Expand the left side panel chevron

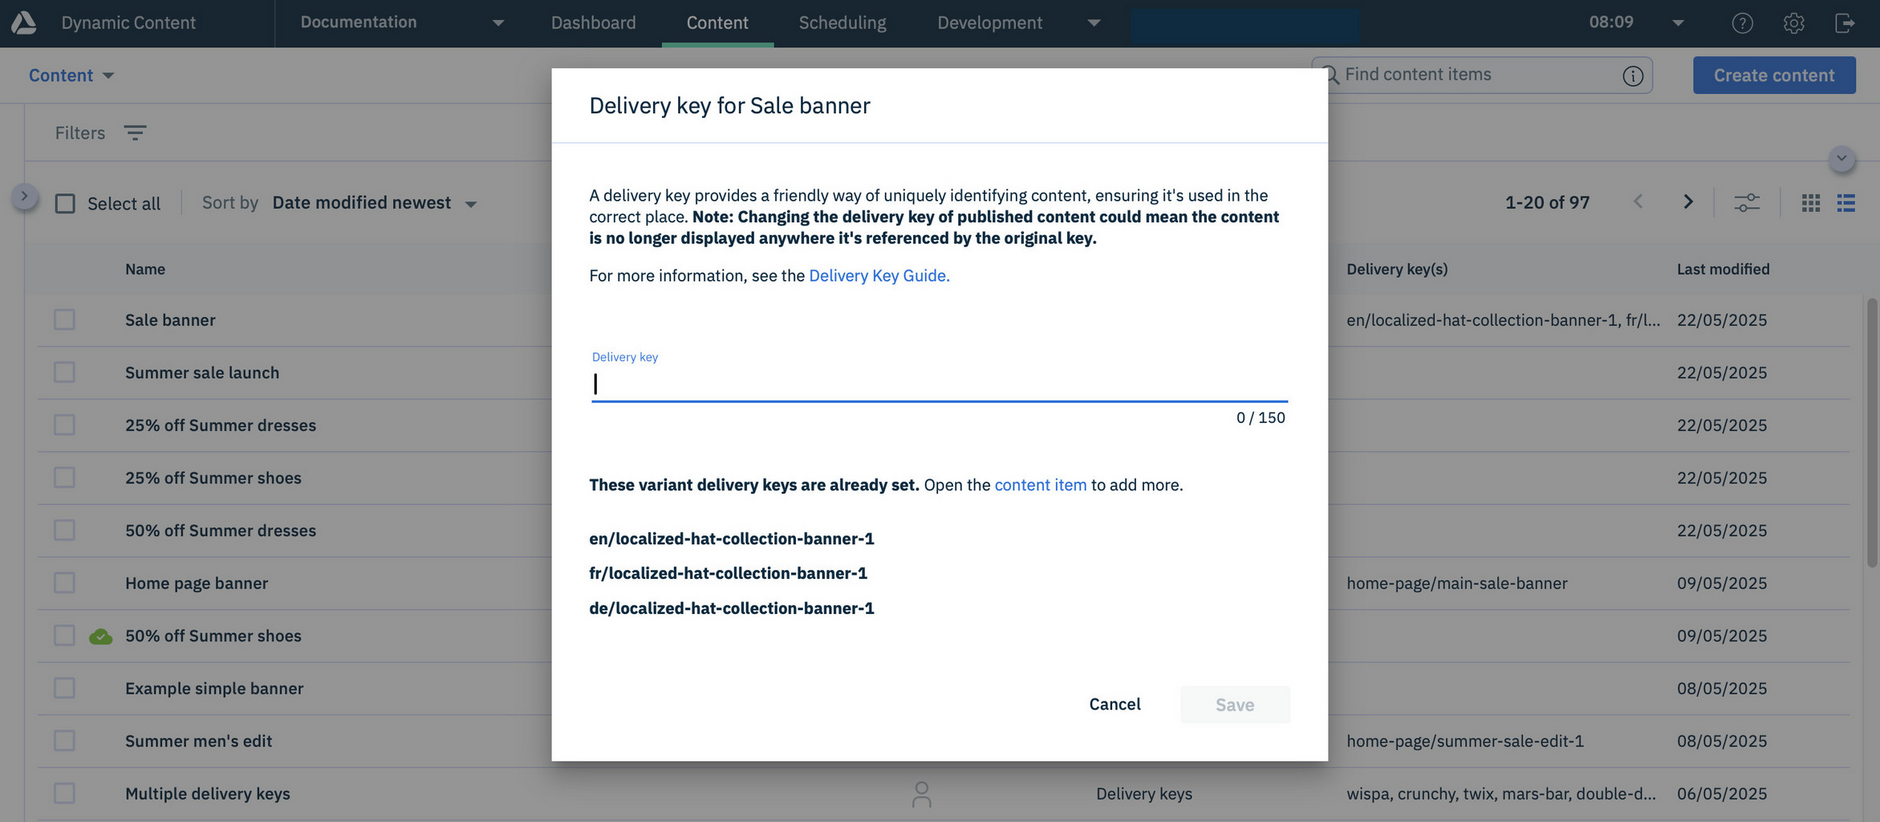[x=24, y=197]
